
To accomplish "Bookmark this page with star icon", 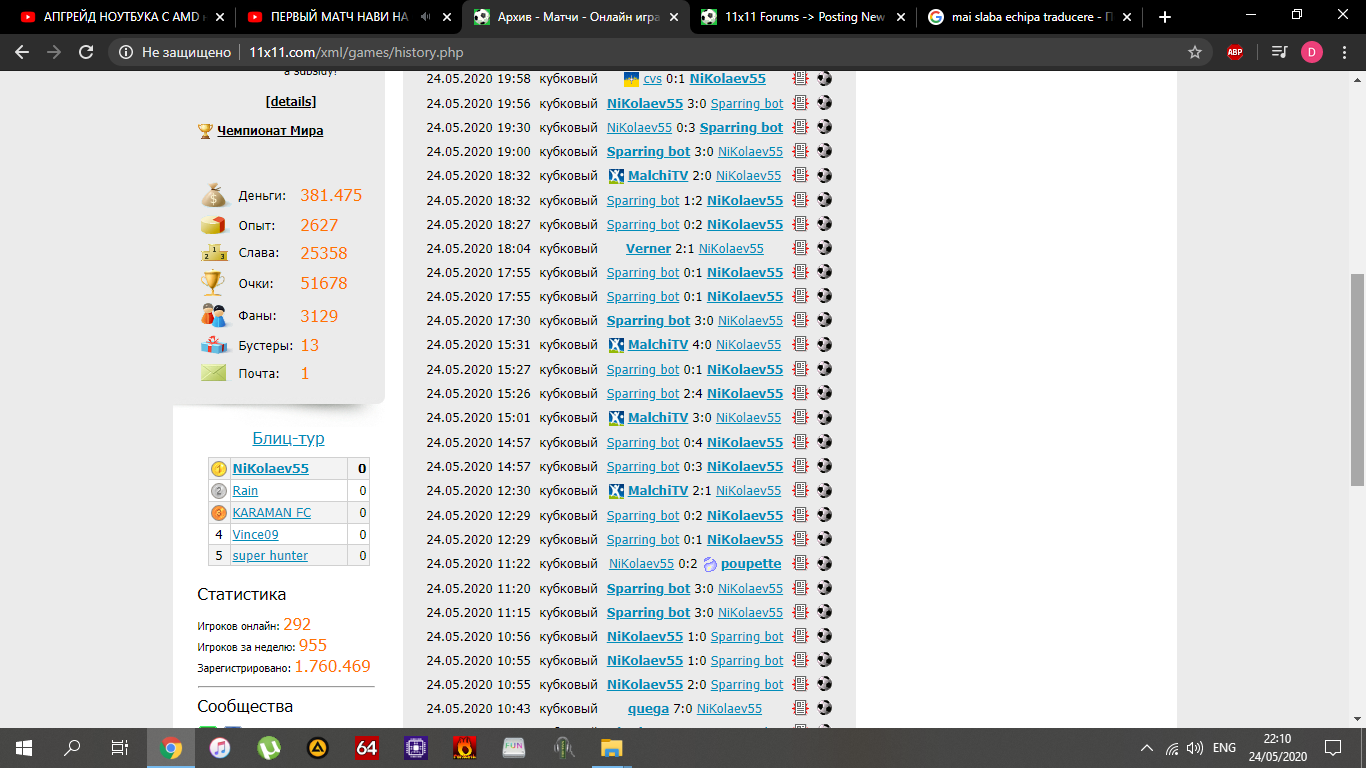I will pos(1194,53).
